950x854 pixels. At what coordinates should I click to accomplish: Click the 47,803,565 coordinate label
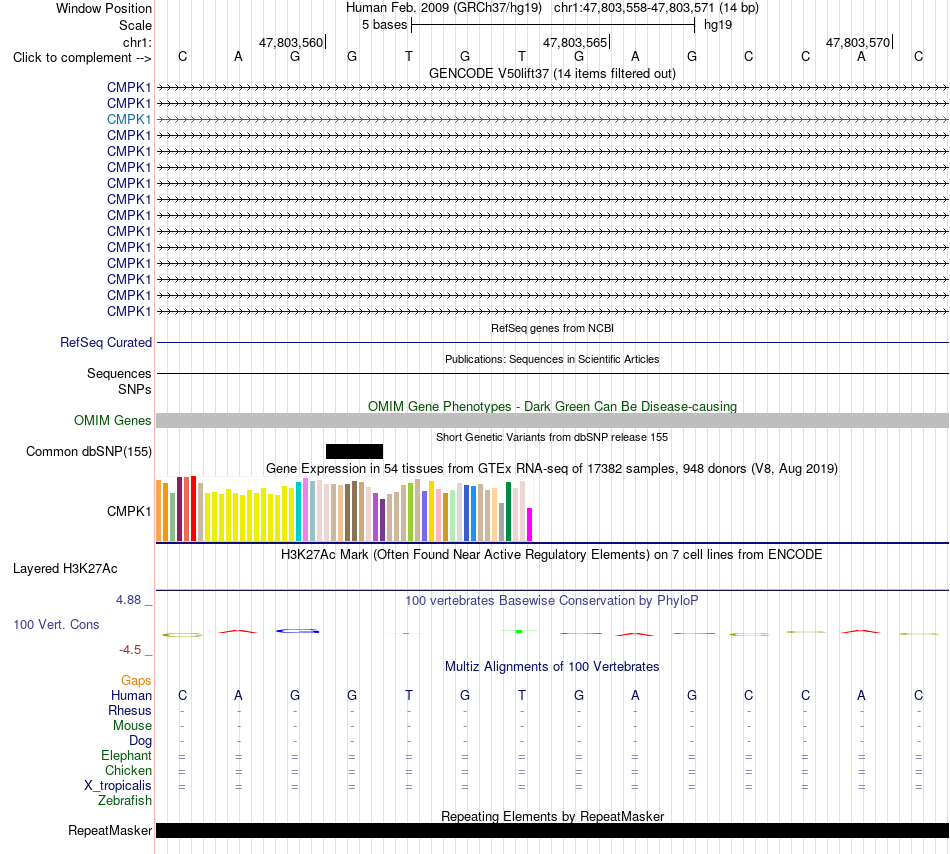(x=574, y=42)
